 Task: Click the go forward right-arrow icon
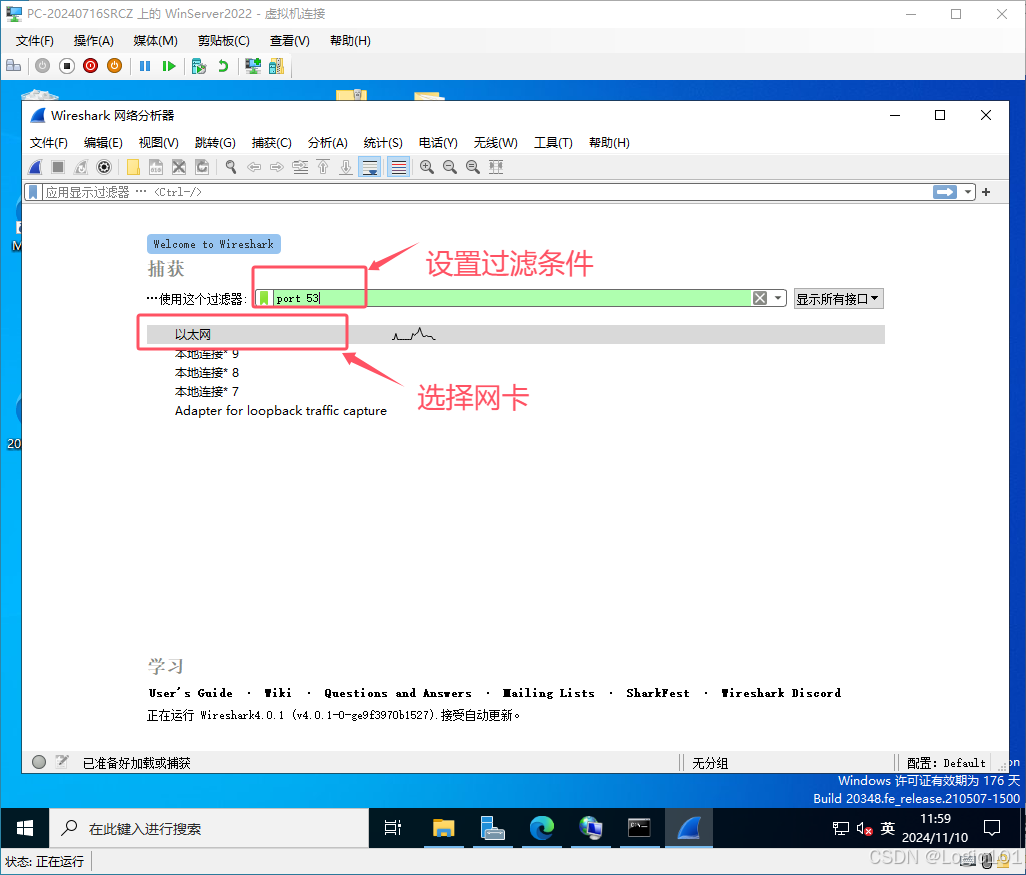[277, 167]
